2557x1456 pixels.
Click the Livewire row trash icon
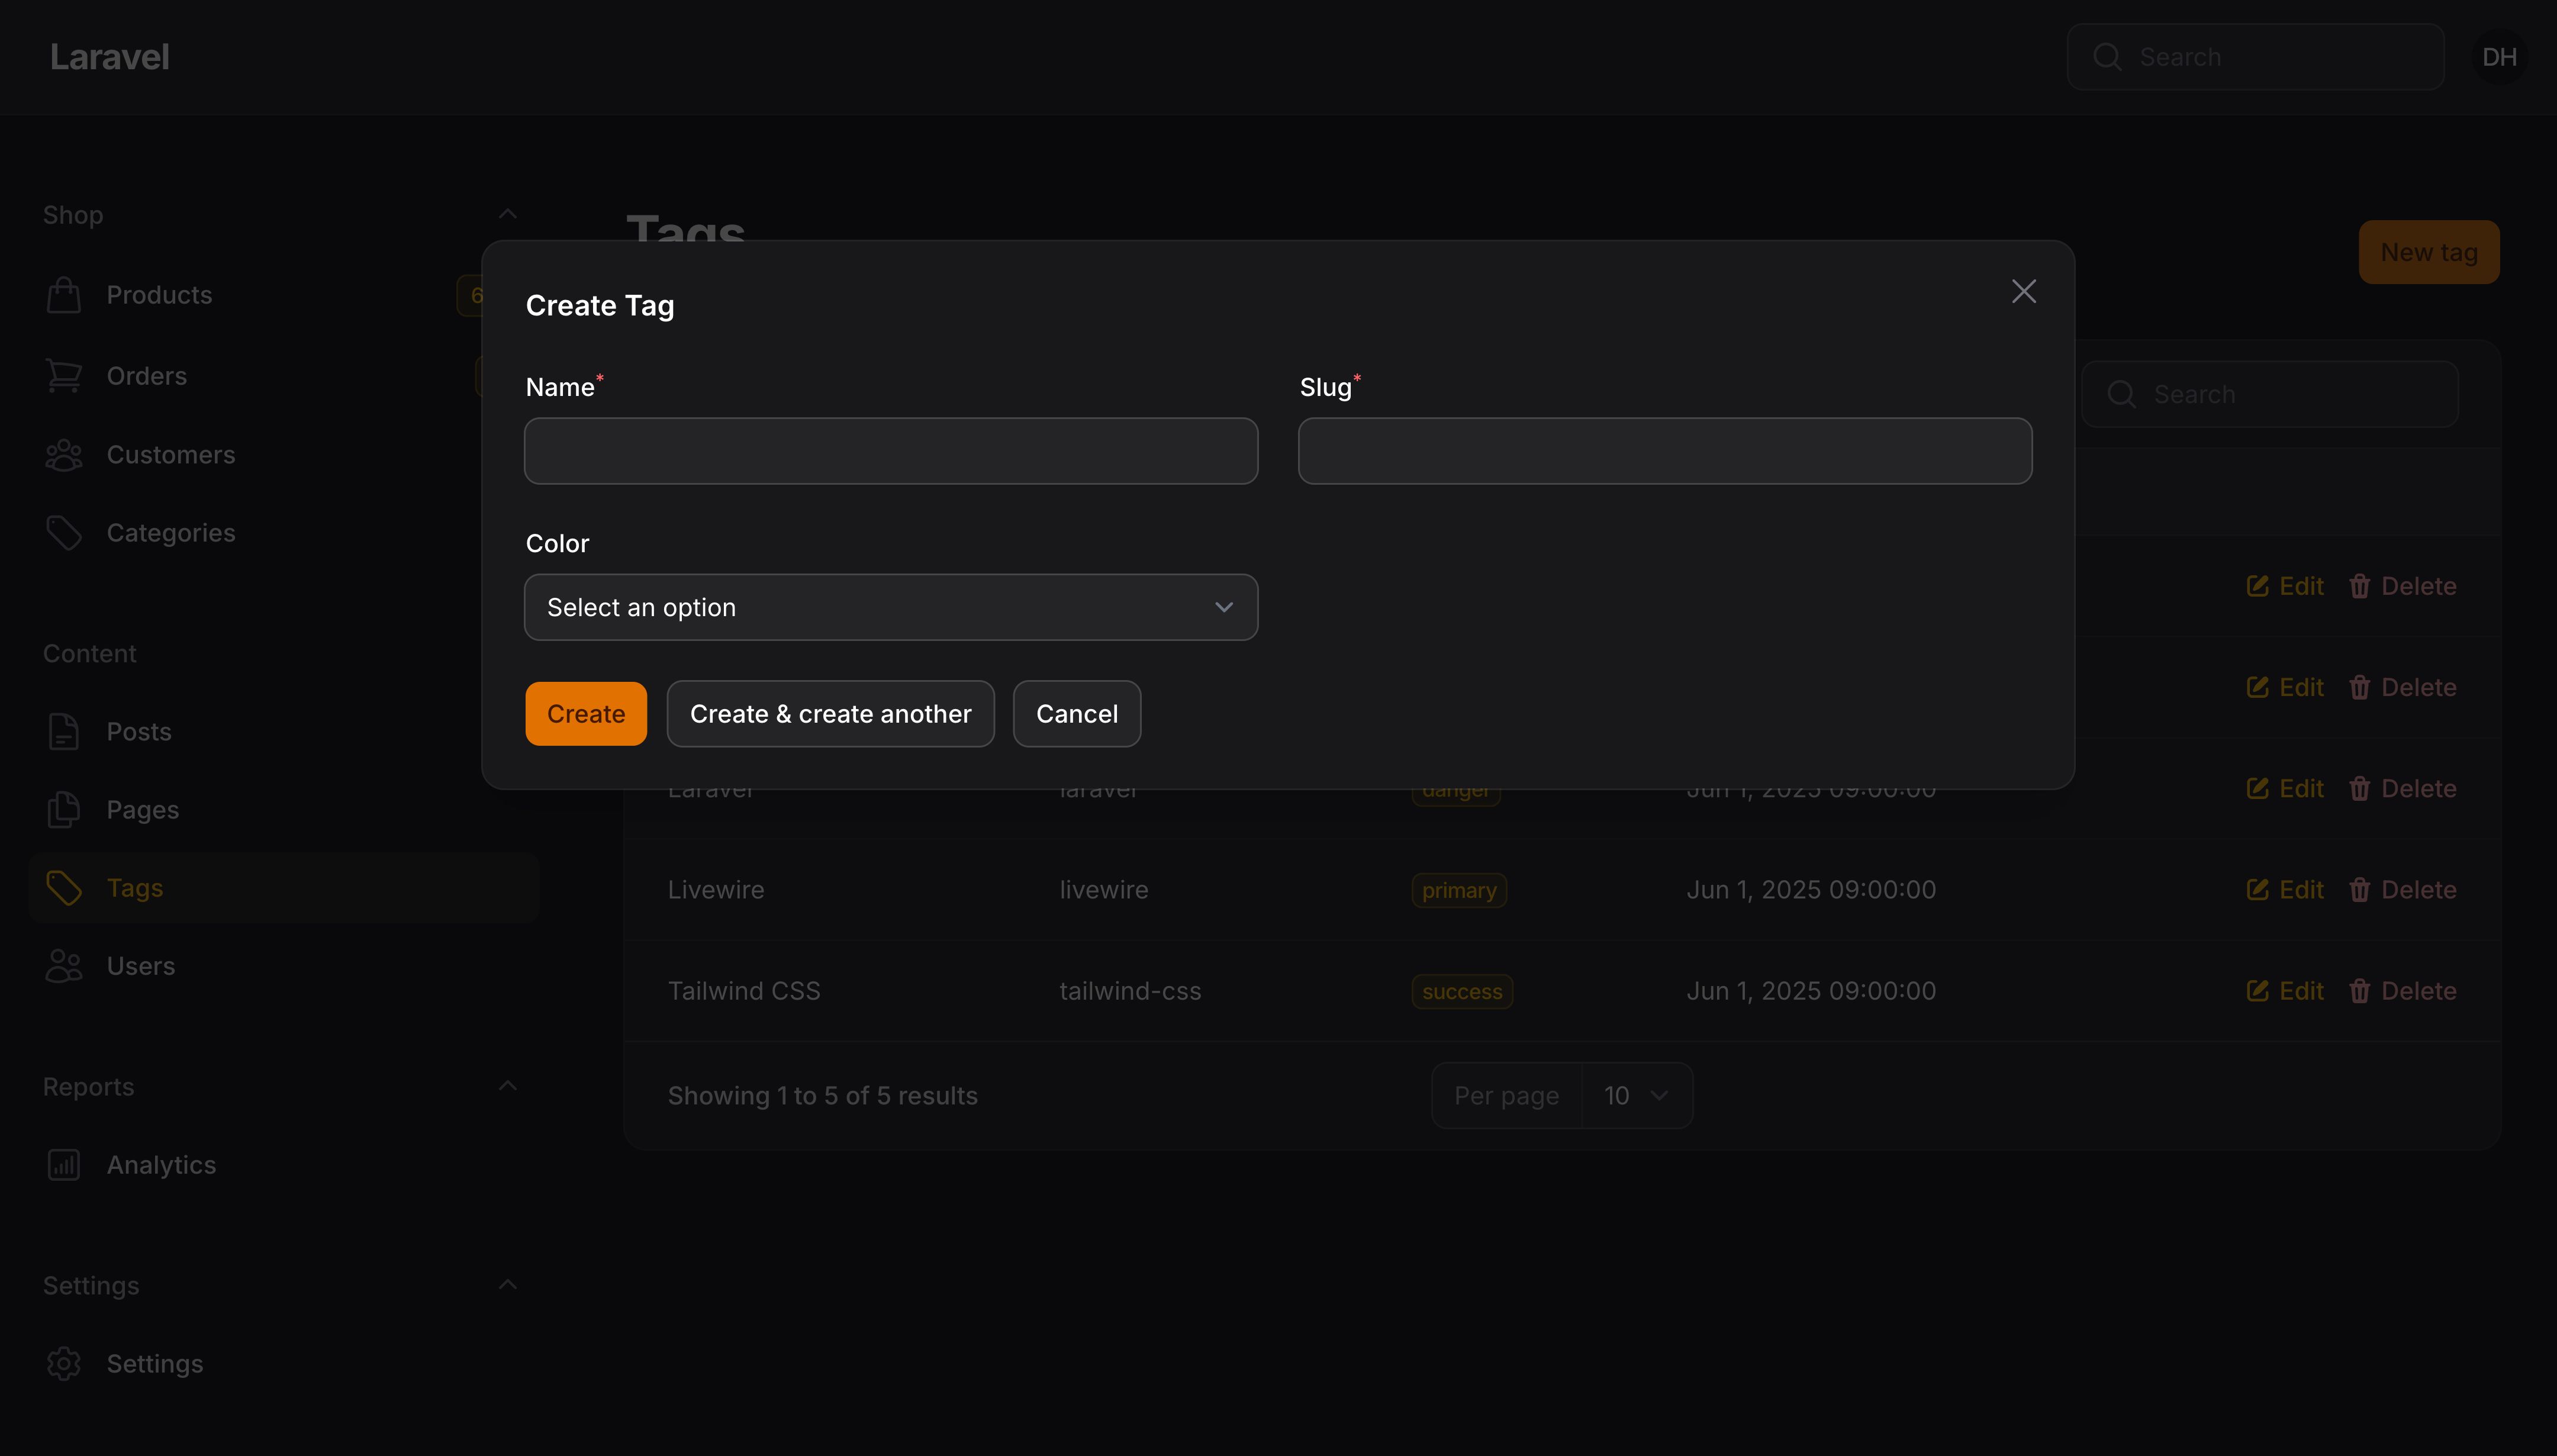(x=2359, y=890)
